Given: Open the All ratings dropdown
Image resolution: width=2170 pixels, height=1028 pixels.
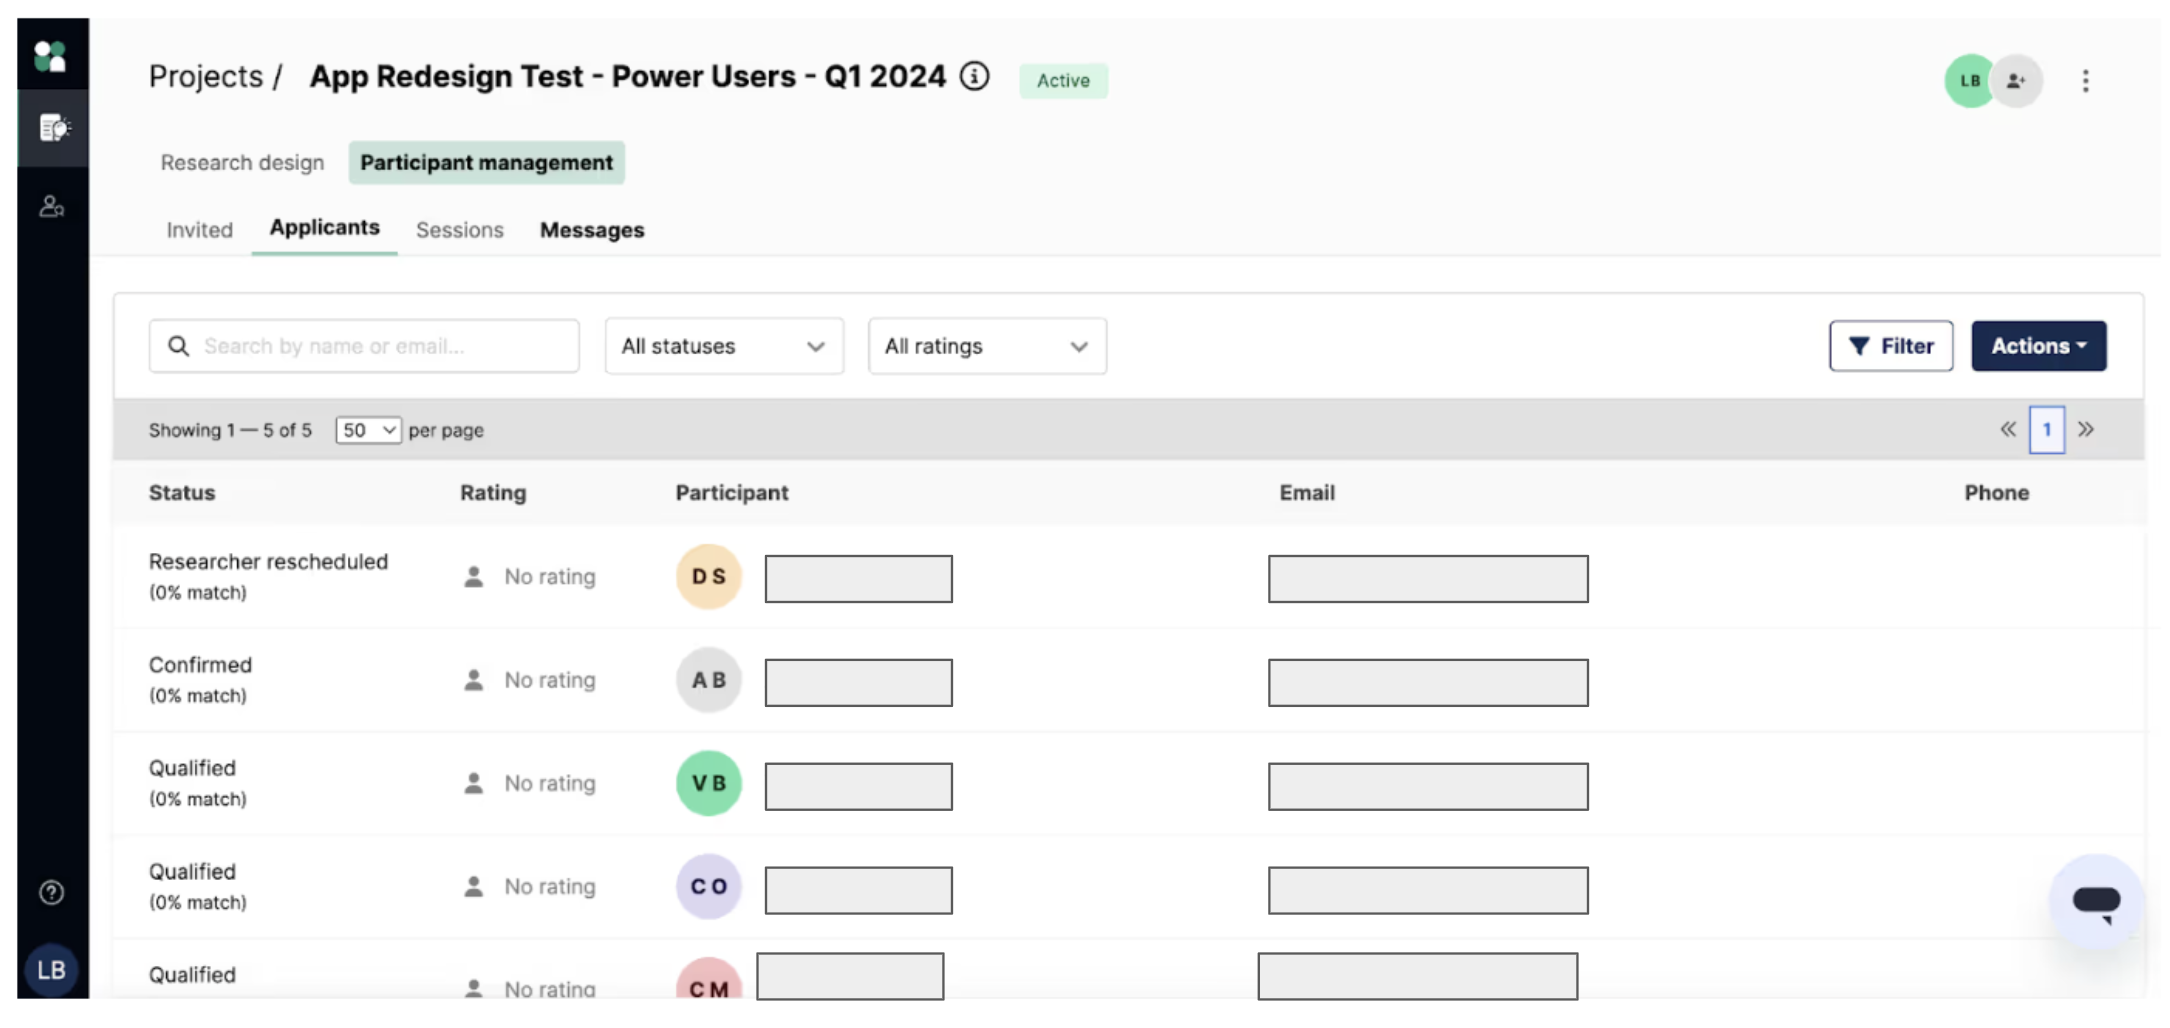Looking at the screenshot, I should click(x=987, y=346).
